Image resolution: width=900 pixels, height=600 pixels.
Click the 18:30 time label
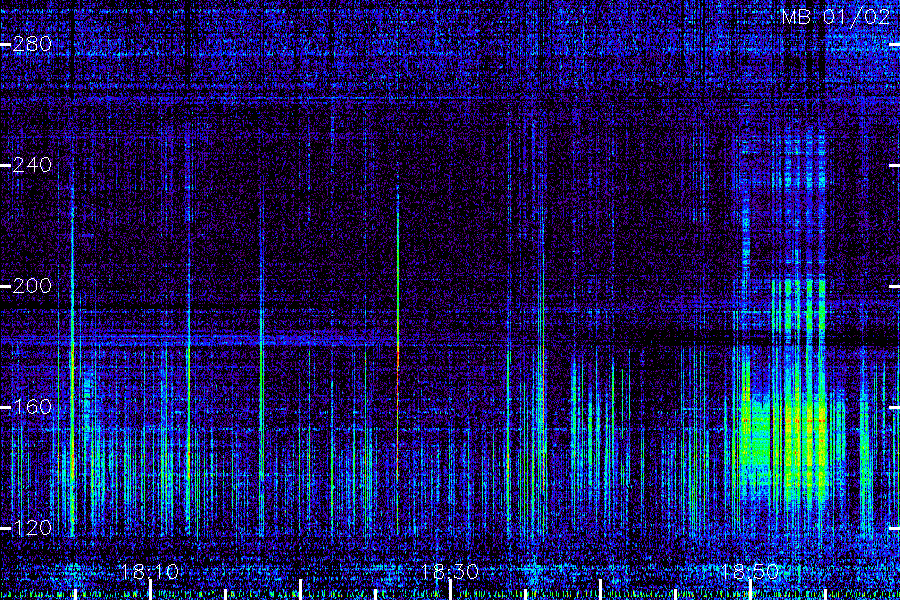pos(449,572)
